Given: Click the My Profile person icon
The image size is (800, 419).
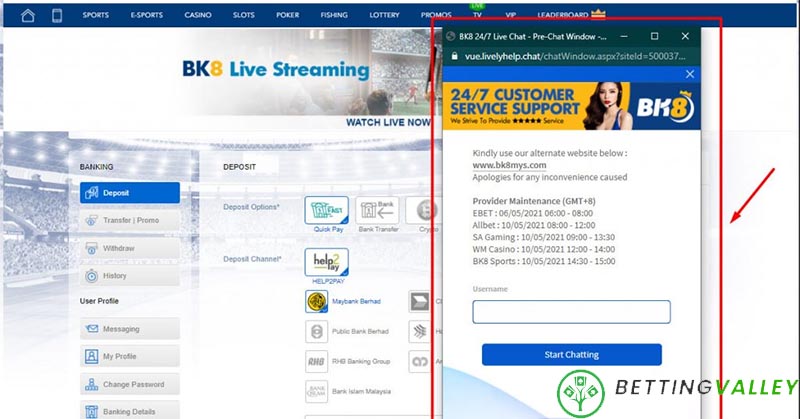Looking at the screenshot, I should click(92, 356).
